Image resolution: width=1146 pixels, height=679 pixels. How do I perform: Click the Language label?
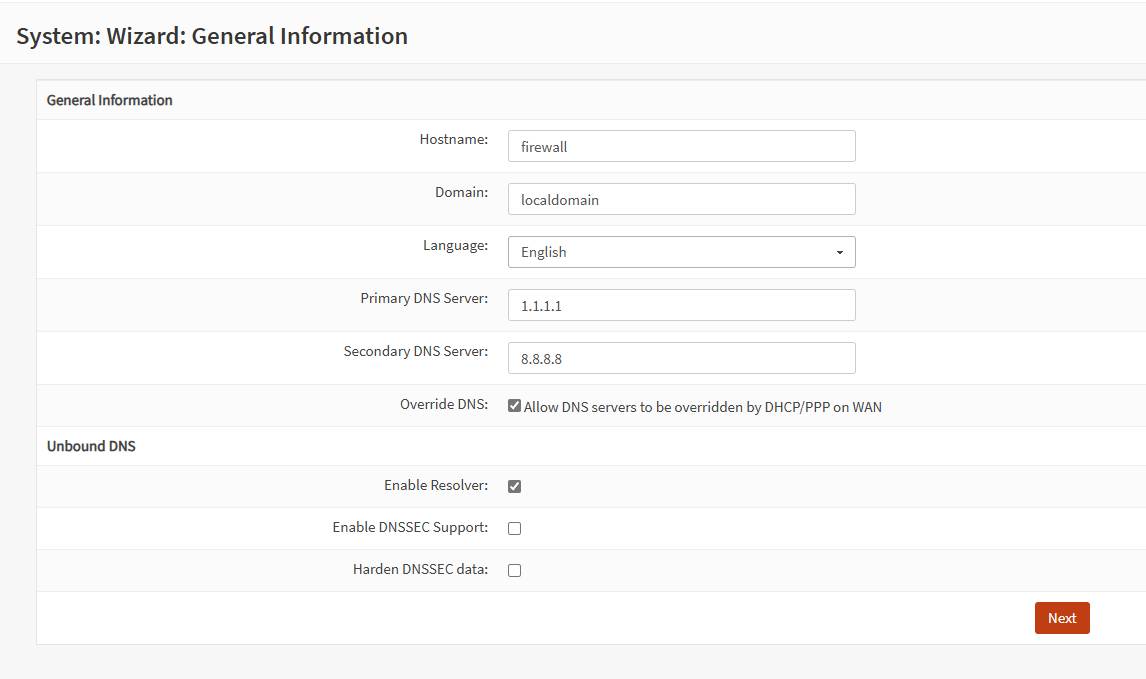tap(455, 246)
